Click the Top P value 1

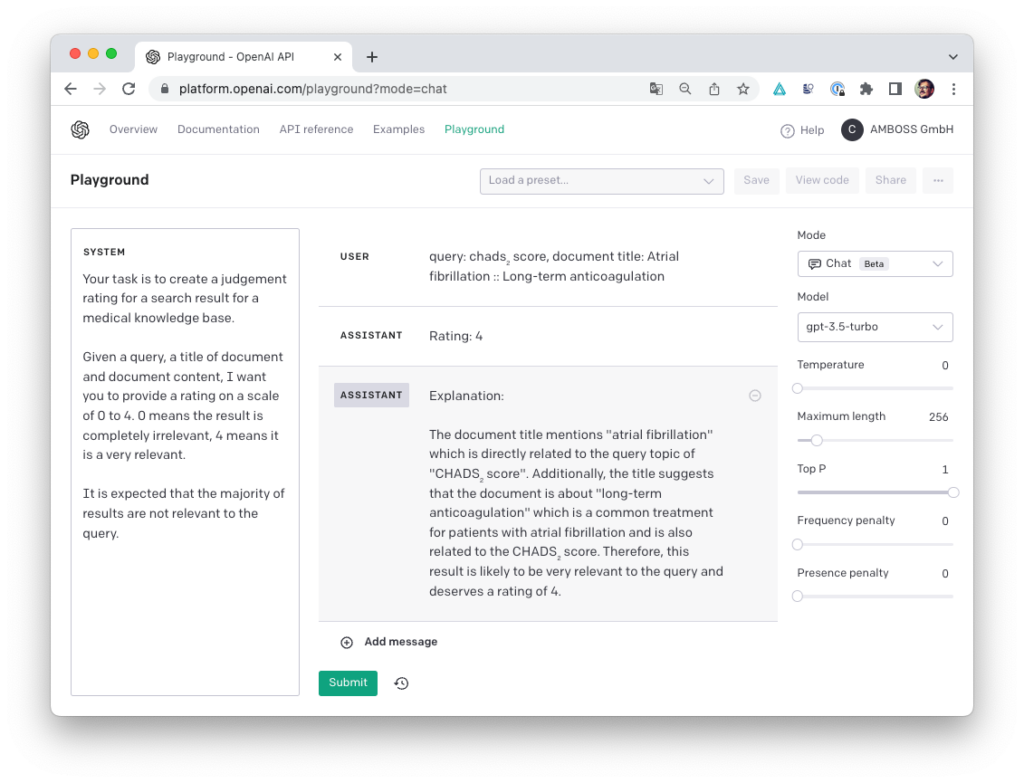click(x=945, y=470)
